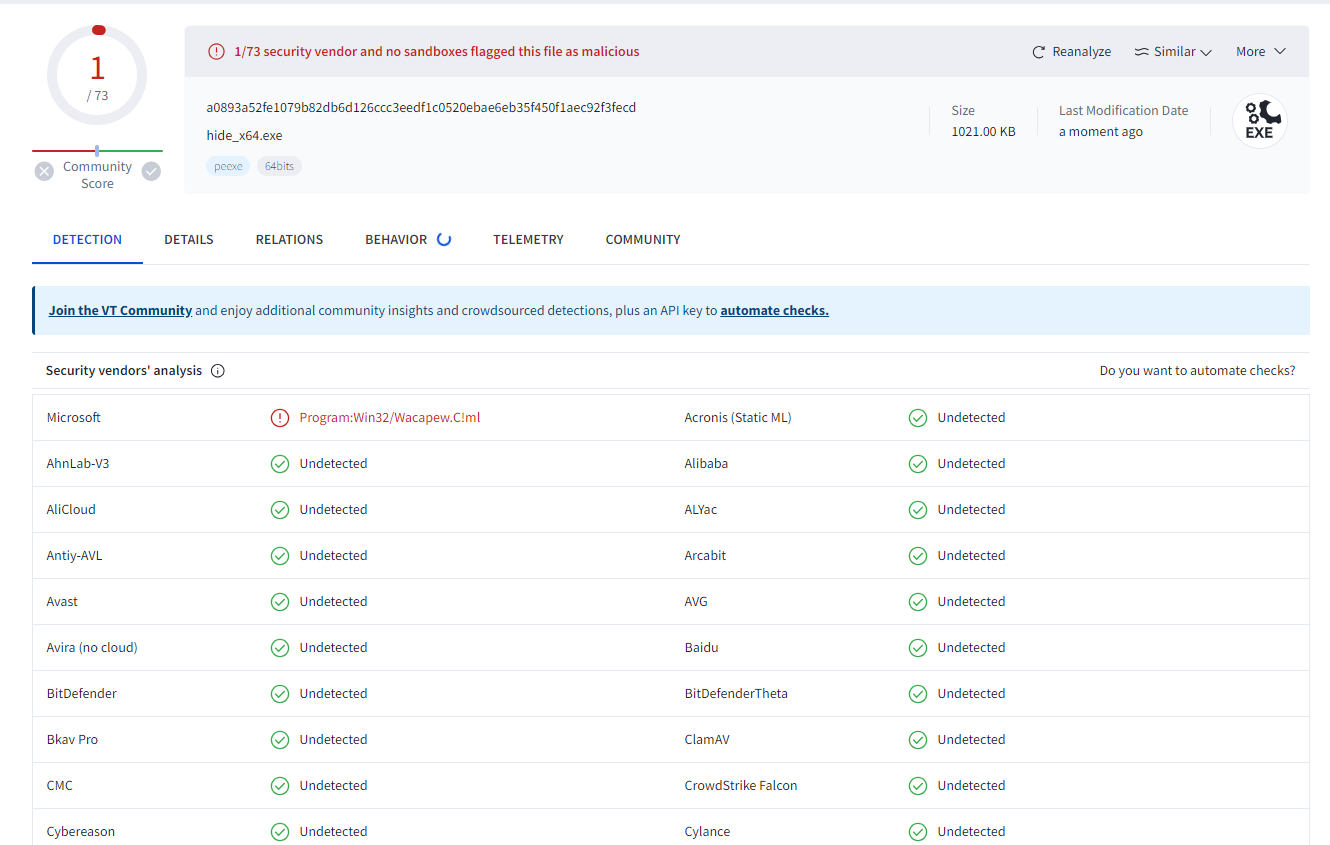Click the red warning icon in Microsoft row
Viewport: 1330px width, 845px height.
[280, 418]
